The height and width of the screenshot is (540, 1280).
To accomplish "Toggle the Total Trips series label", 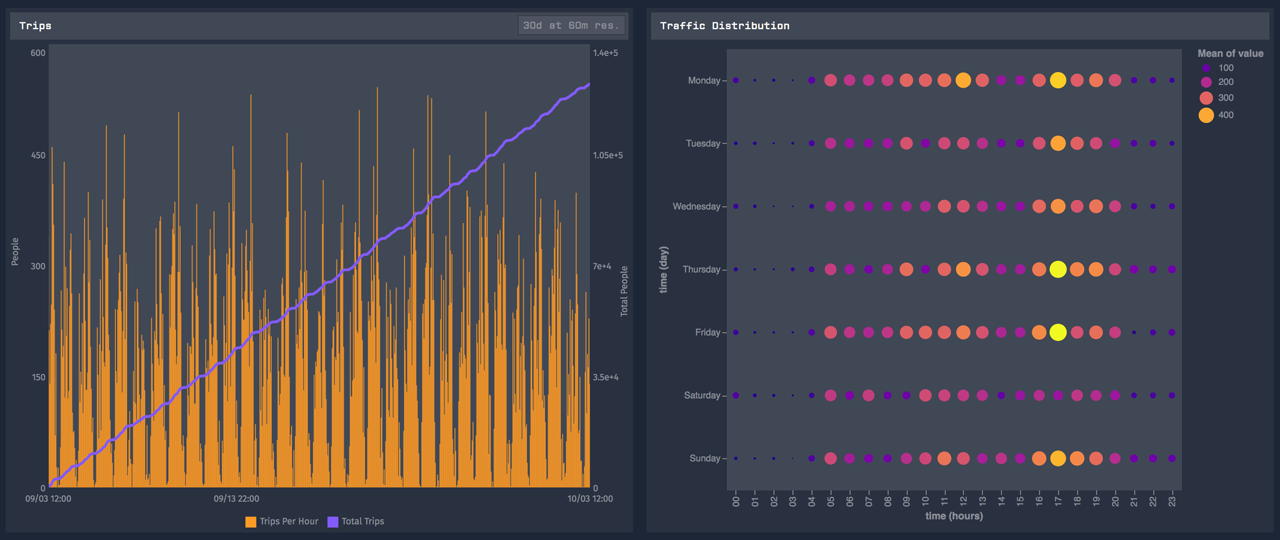I will (363, 521).
